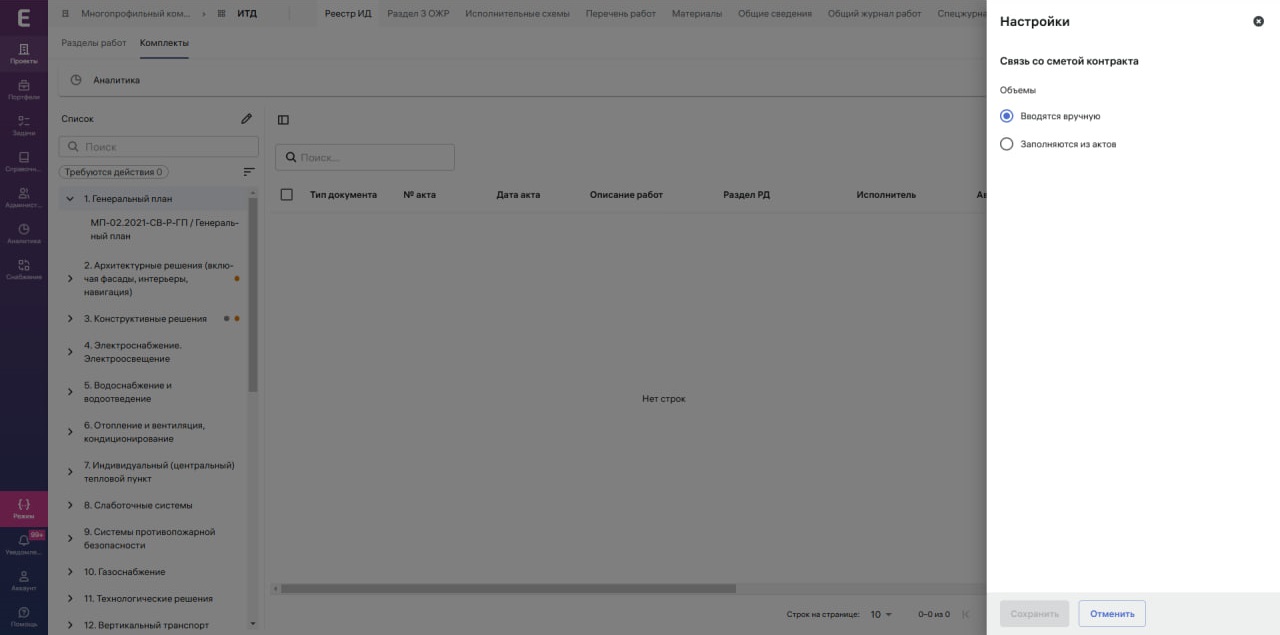Viewport: 1280px width, 635px height.
Task: Expand 9. Системы противопожарной безопасности node
Action: pyautogui.click(x=70, y=539)
